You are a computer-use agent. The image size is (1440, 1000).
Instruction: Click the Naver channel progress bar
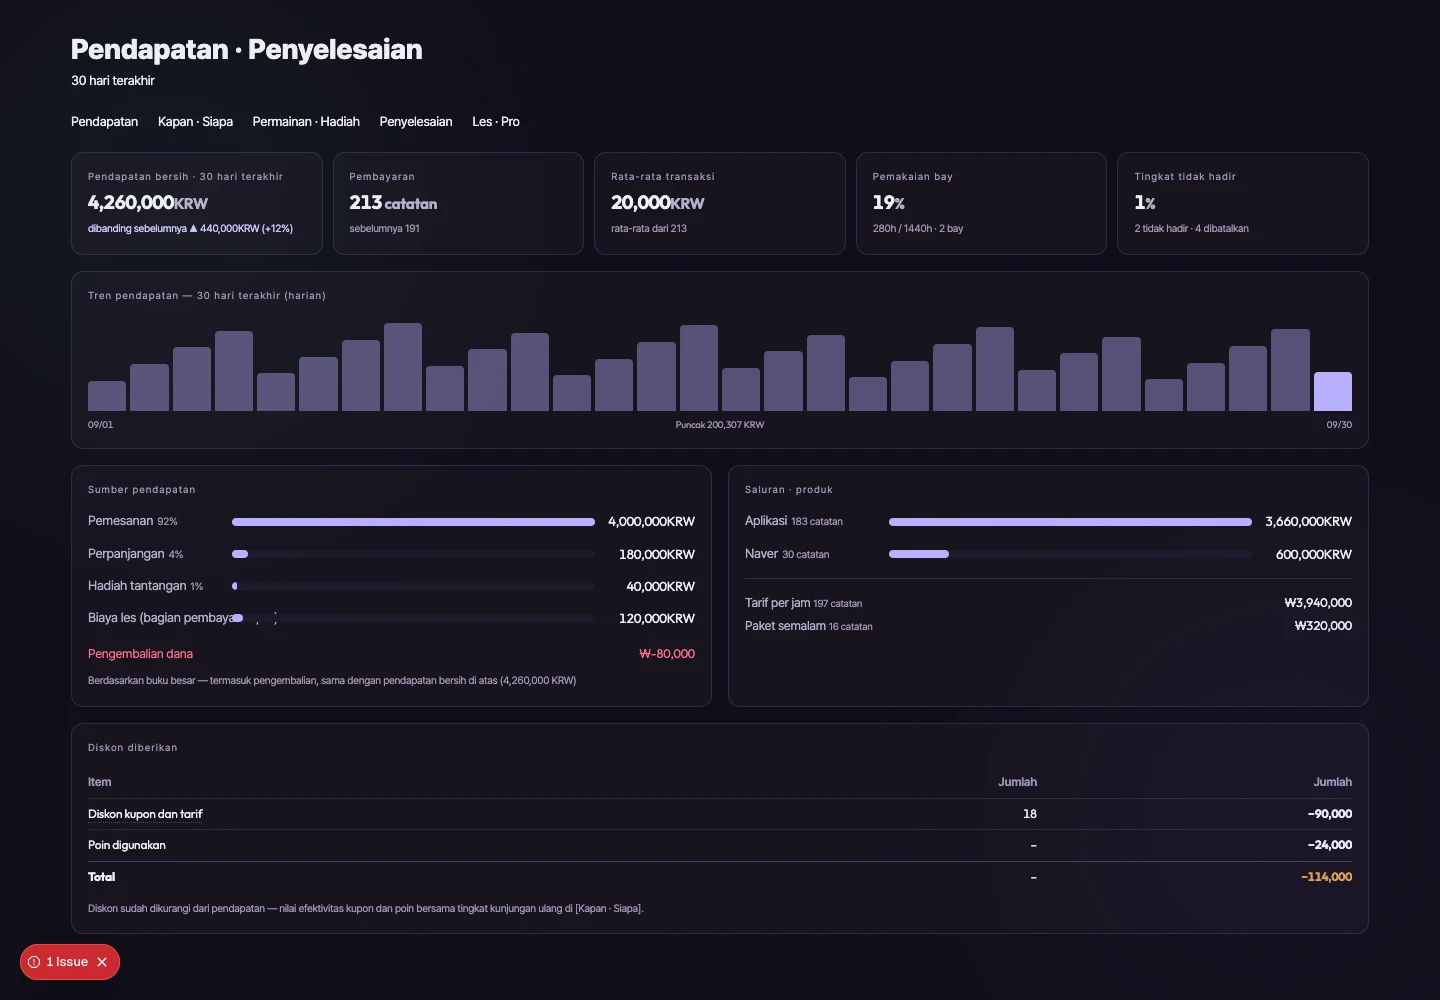tap(1070, 554)
